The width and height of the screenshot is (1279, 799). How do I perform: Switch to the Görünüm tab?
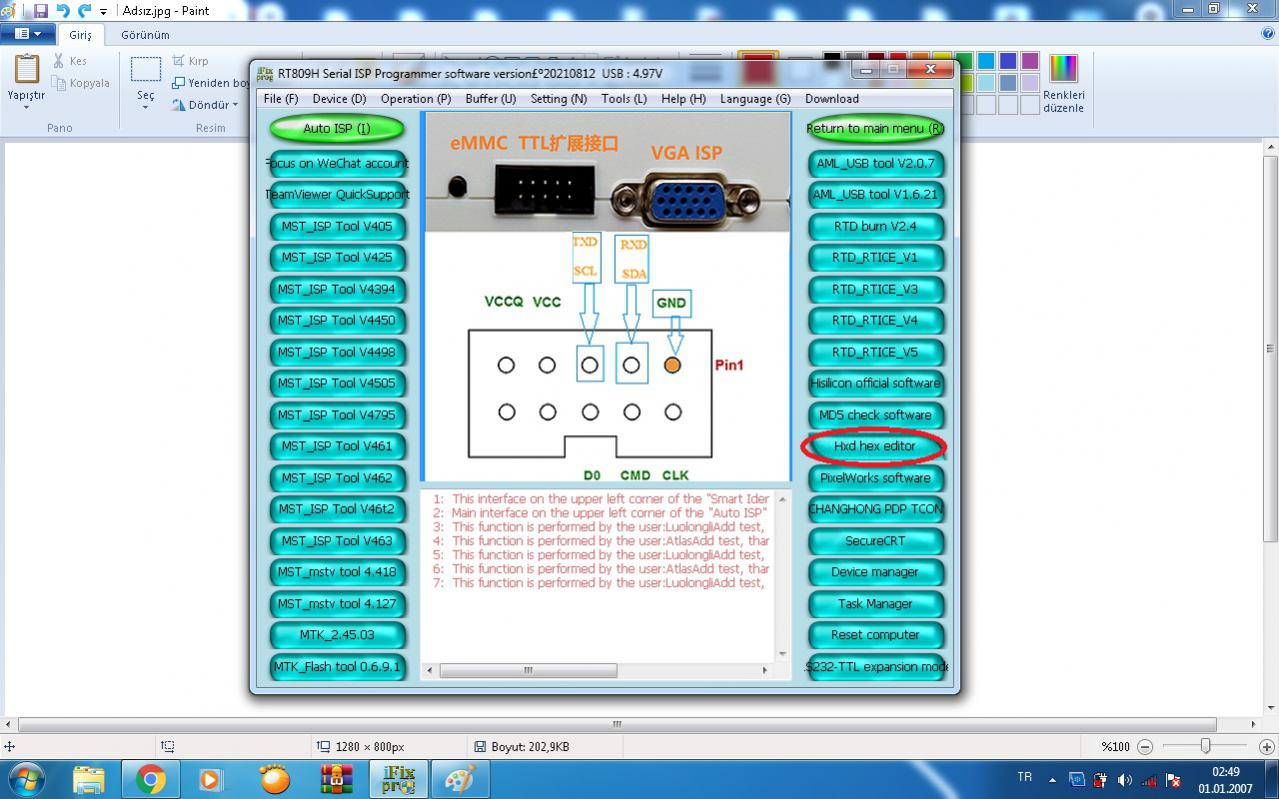coord(145,34)
